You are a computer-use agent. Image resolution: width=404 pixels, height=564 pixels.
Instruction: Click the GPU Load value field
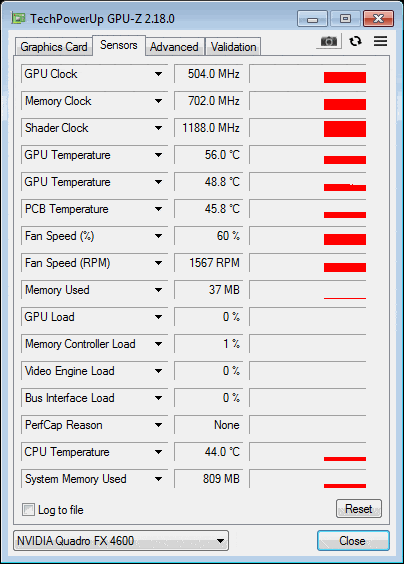click(x=209, y=317)
